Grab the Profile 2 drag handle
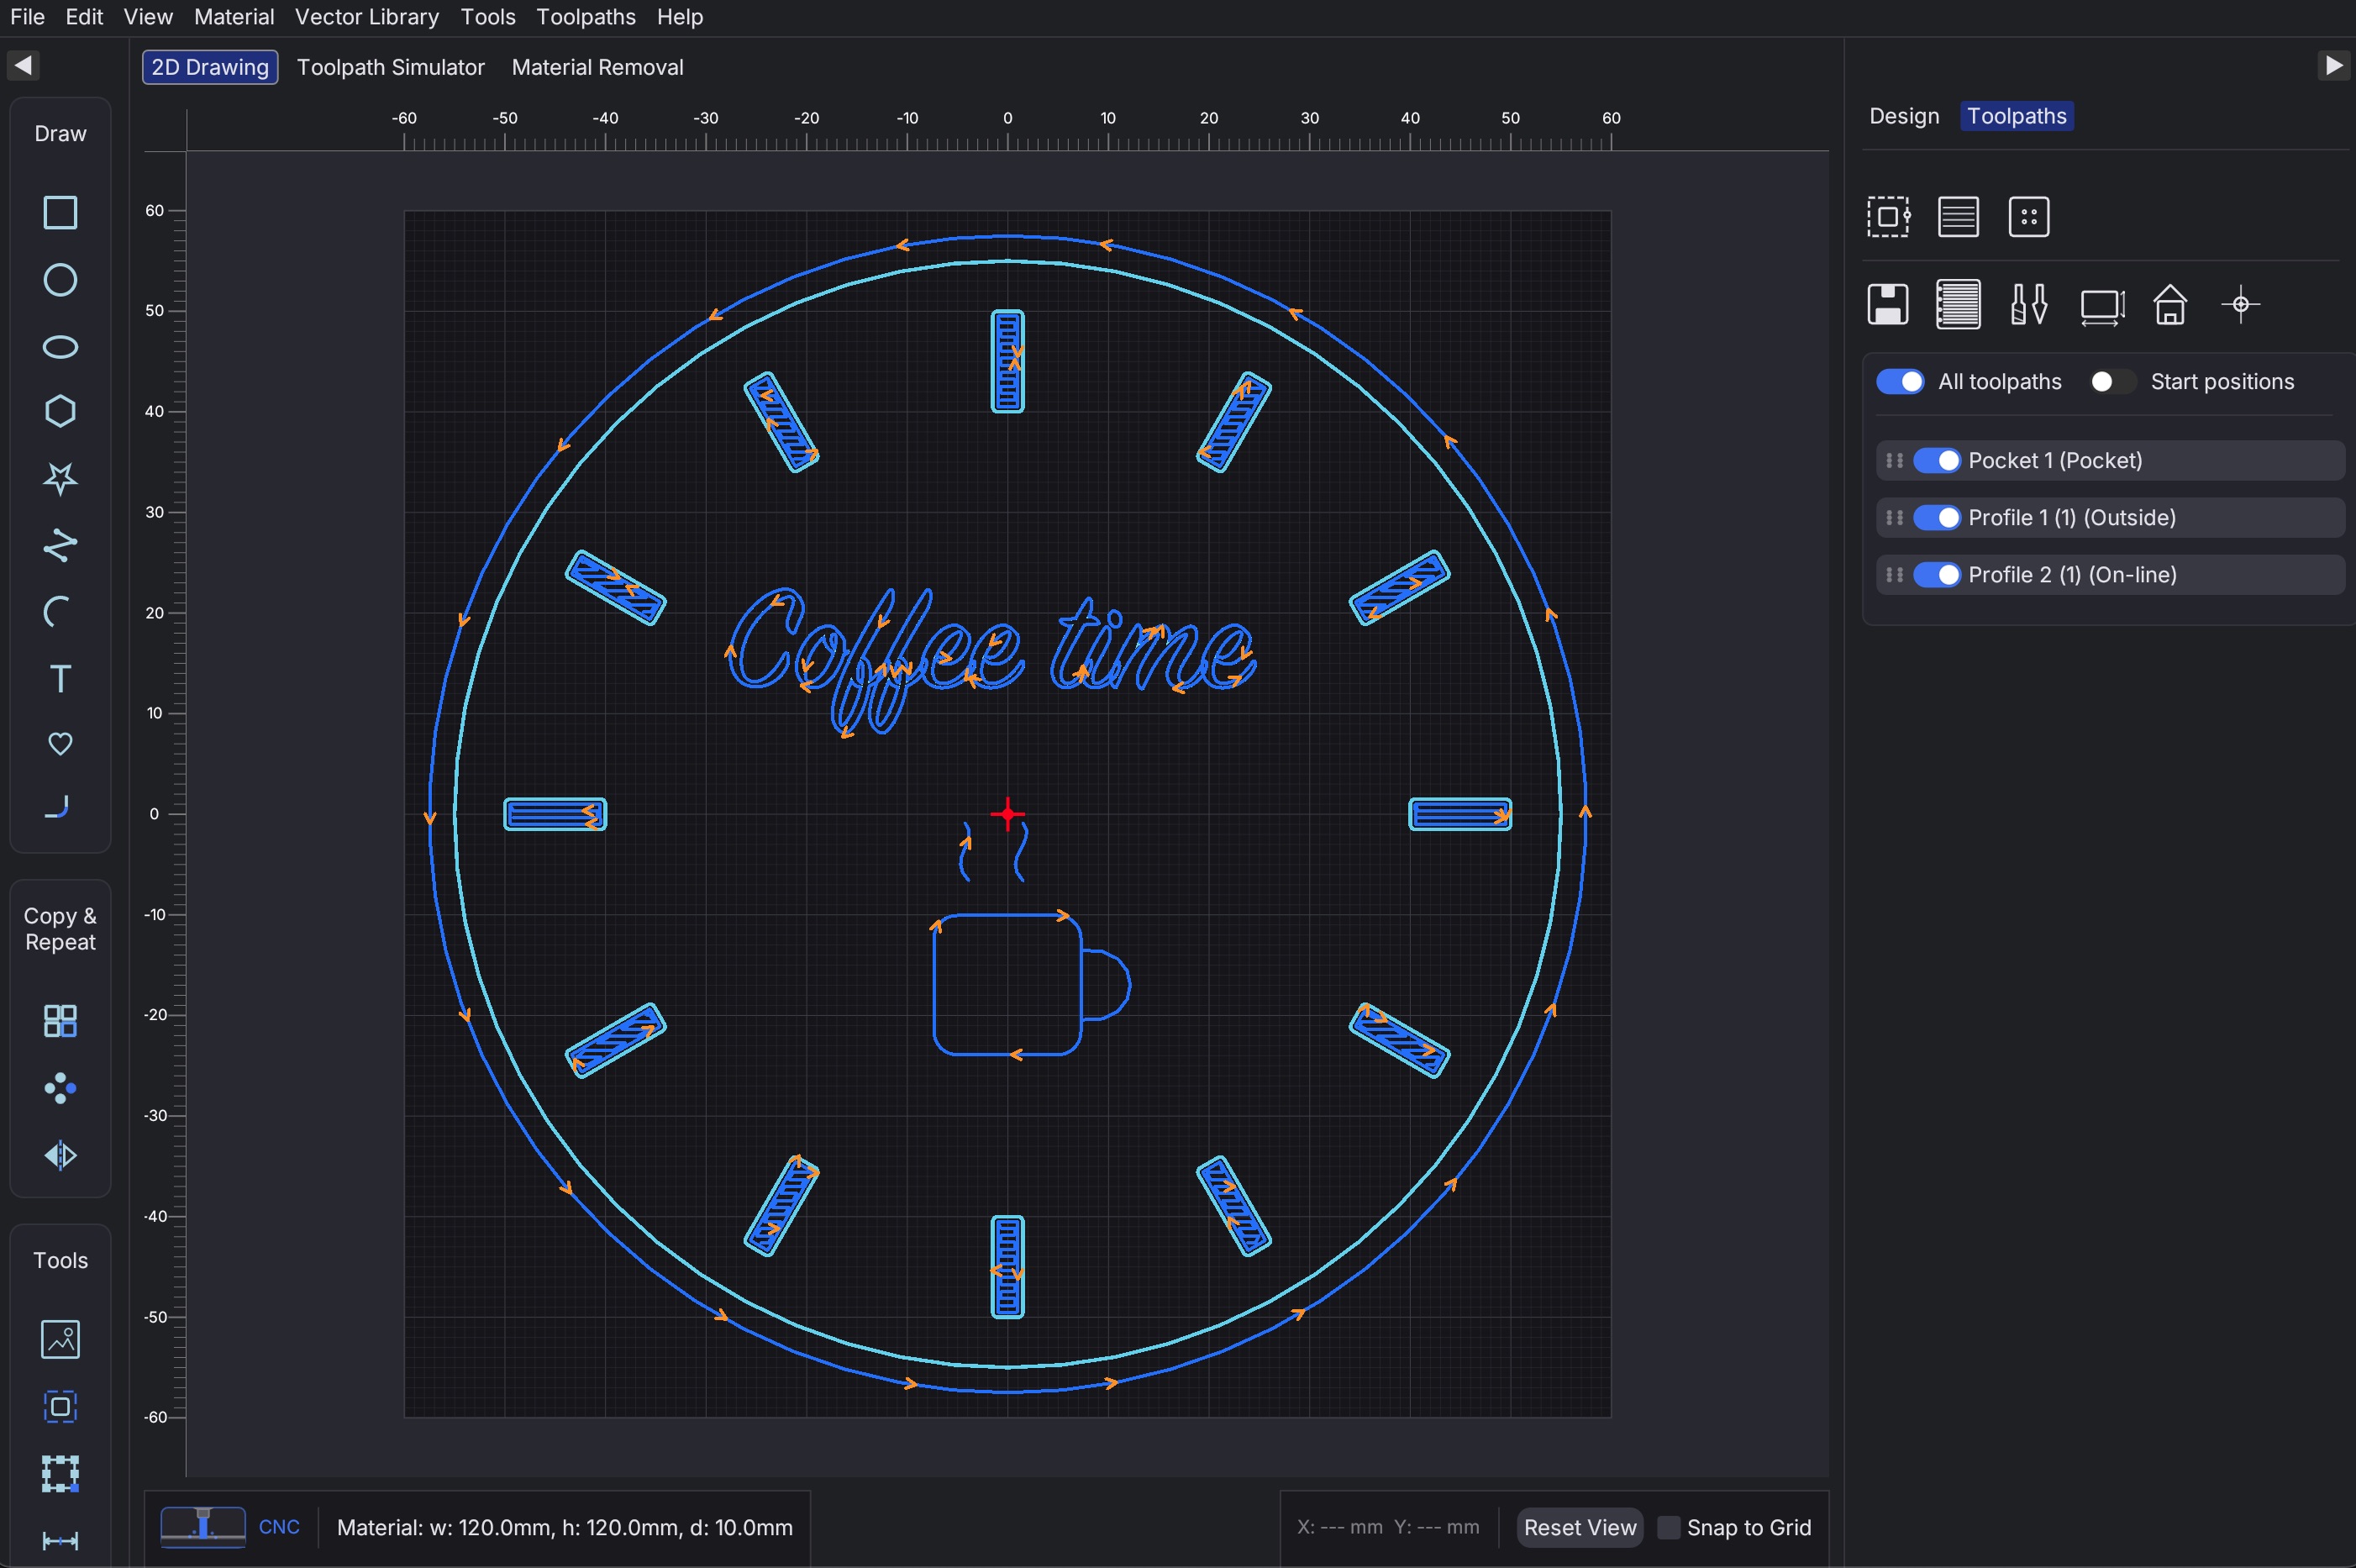This screenshot has width=2356, height=1568. [1894, 574]
